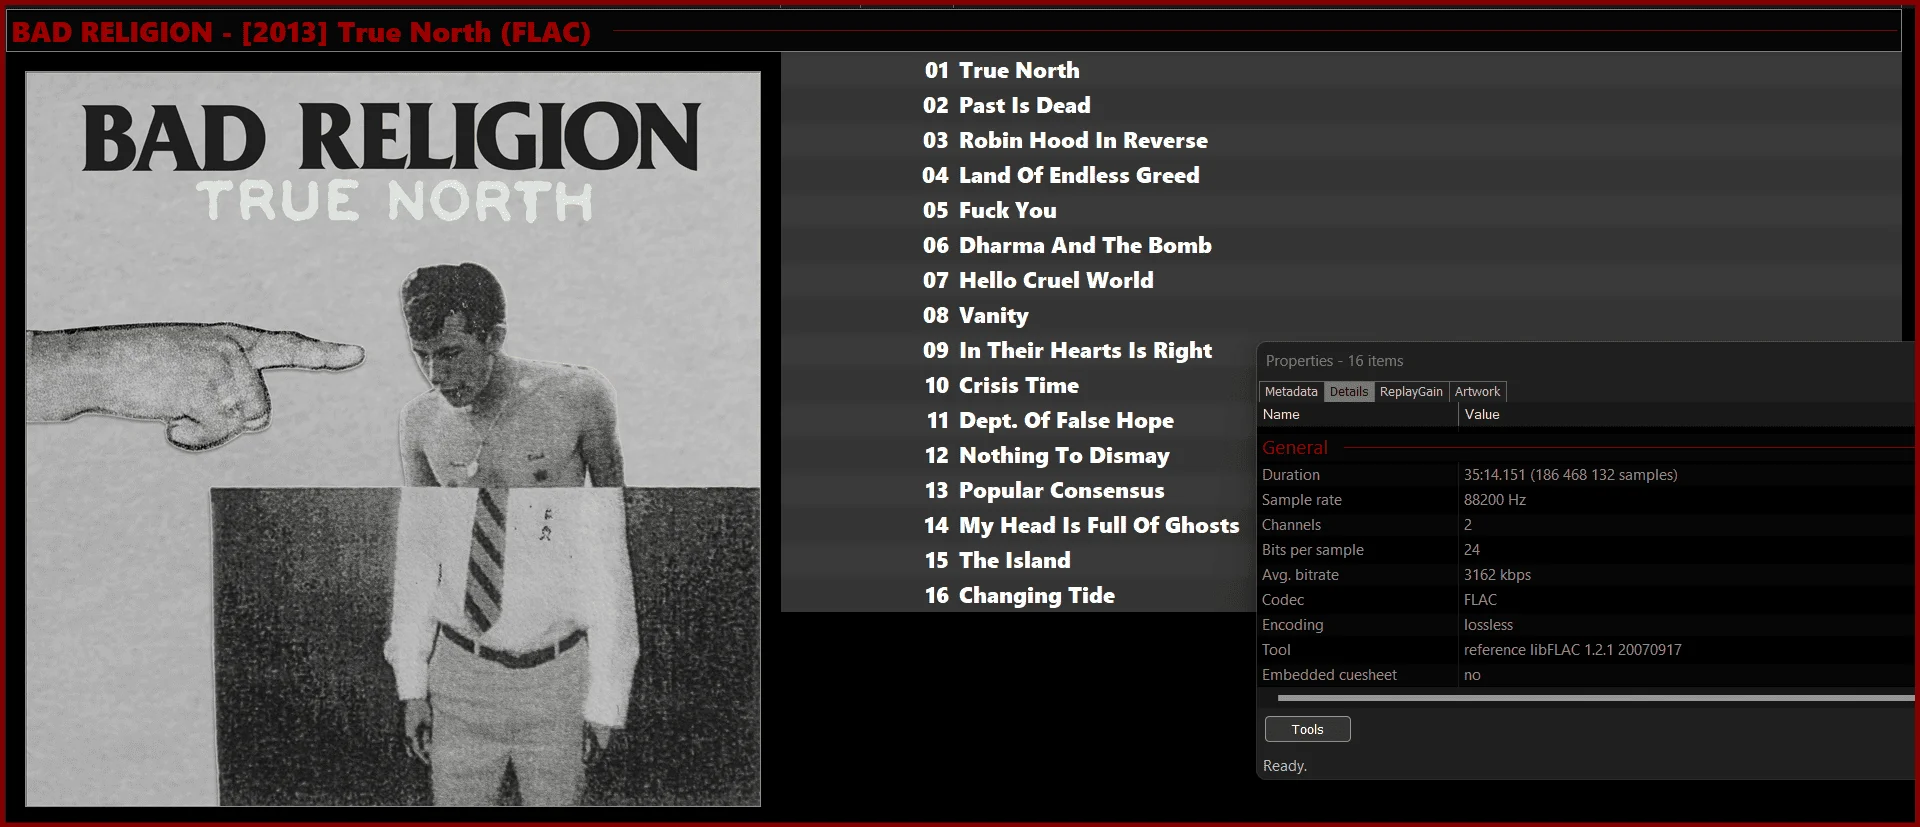Click the Duration property row
1920x827 pixels.
pyautogui.click(x=1586, y=475)
